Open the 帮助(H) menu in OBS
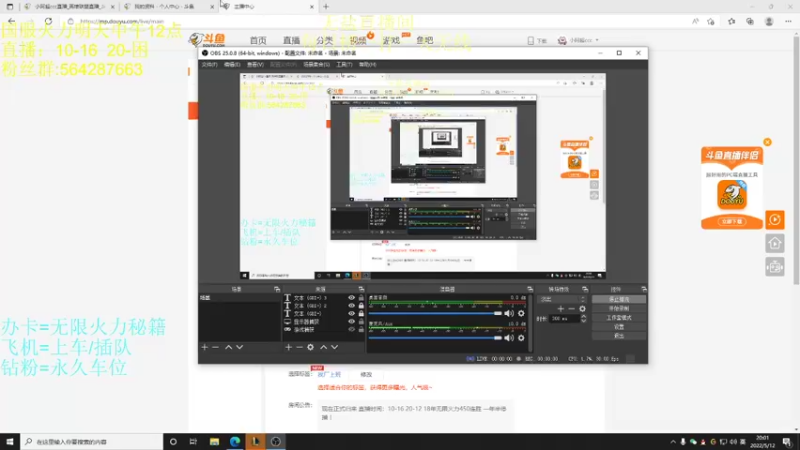The width and height of the screenshot is (800, 450). (367, 65)
